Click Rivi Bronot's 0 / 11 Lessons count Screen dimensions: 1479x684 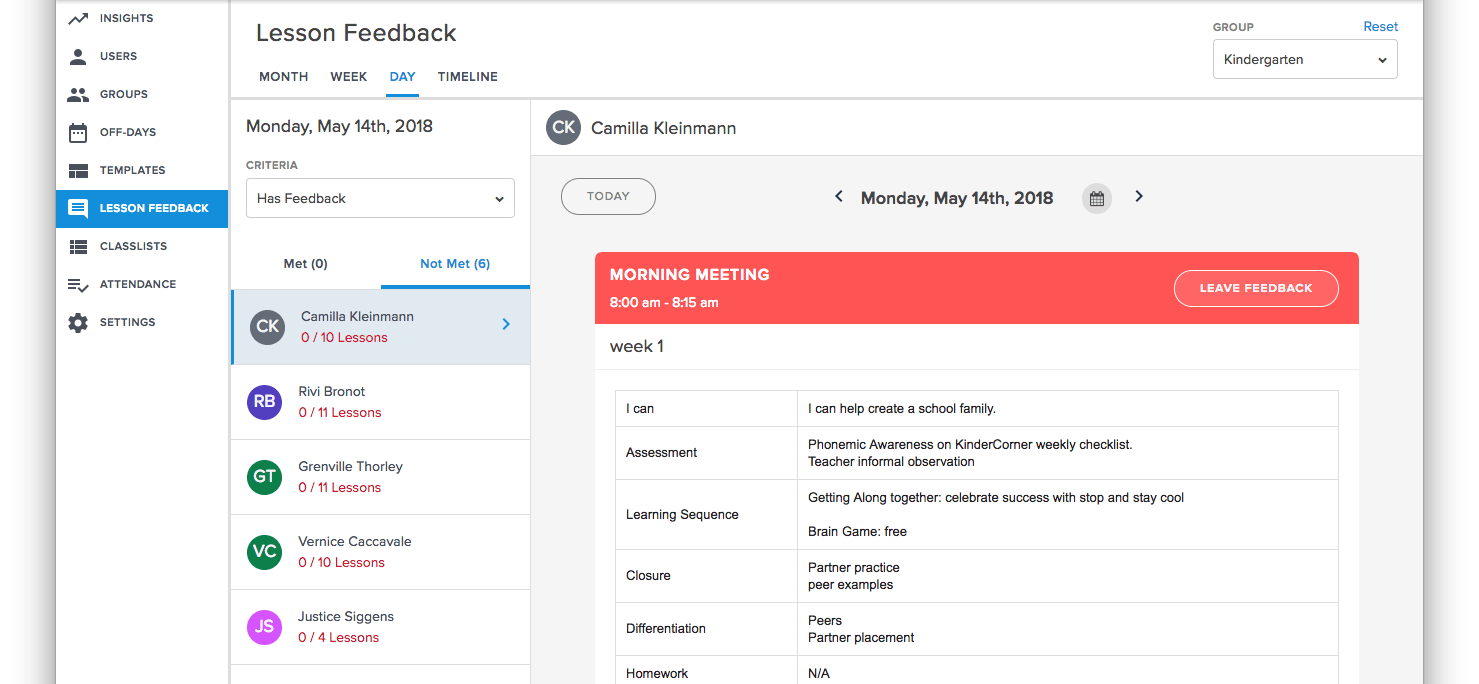click(x=340, y=413)
